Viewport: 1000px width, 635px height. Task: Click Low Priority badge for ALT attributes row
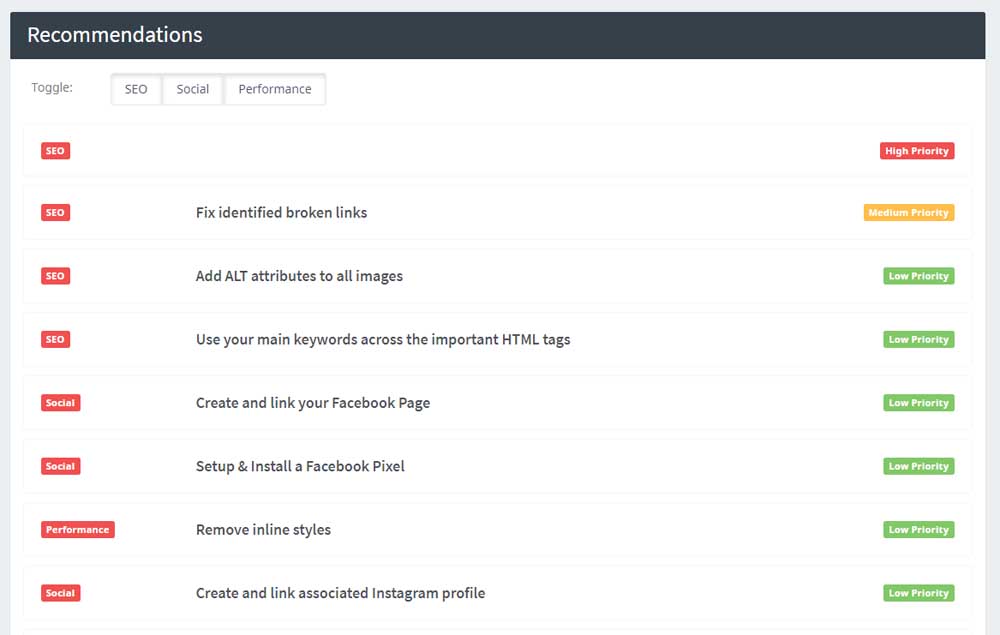919,276
